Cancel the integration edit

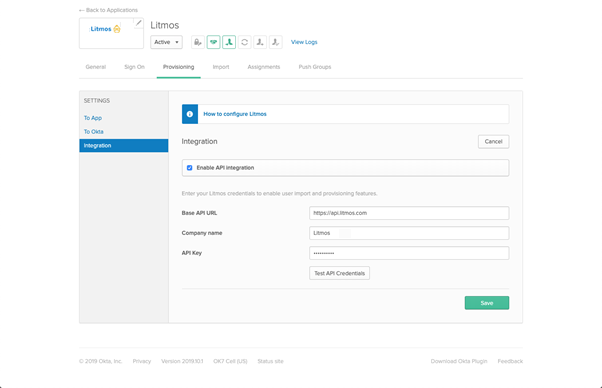click(493, 142)
